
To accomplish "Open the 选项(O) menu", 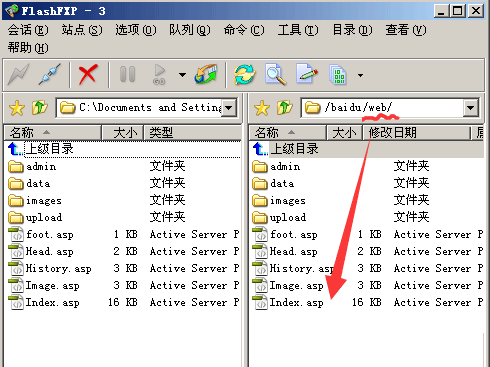I will [136, 30].
